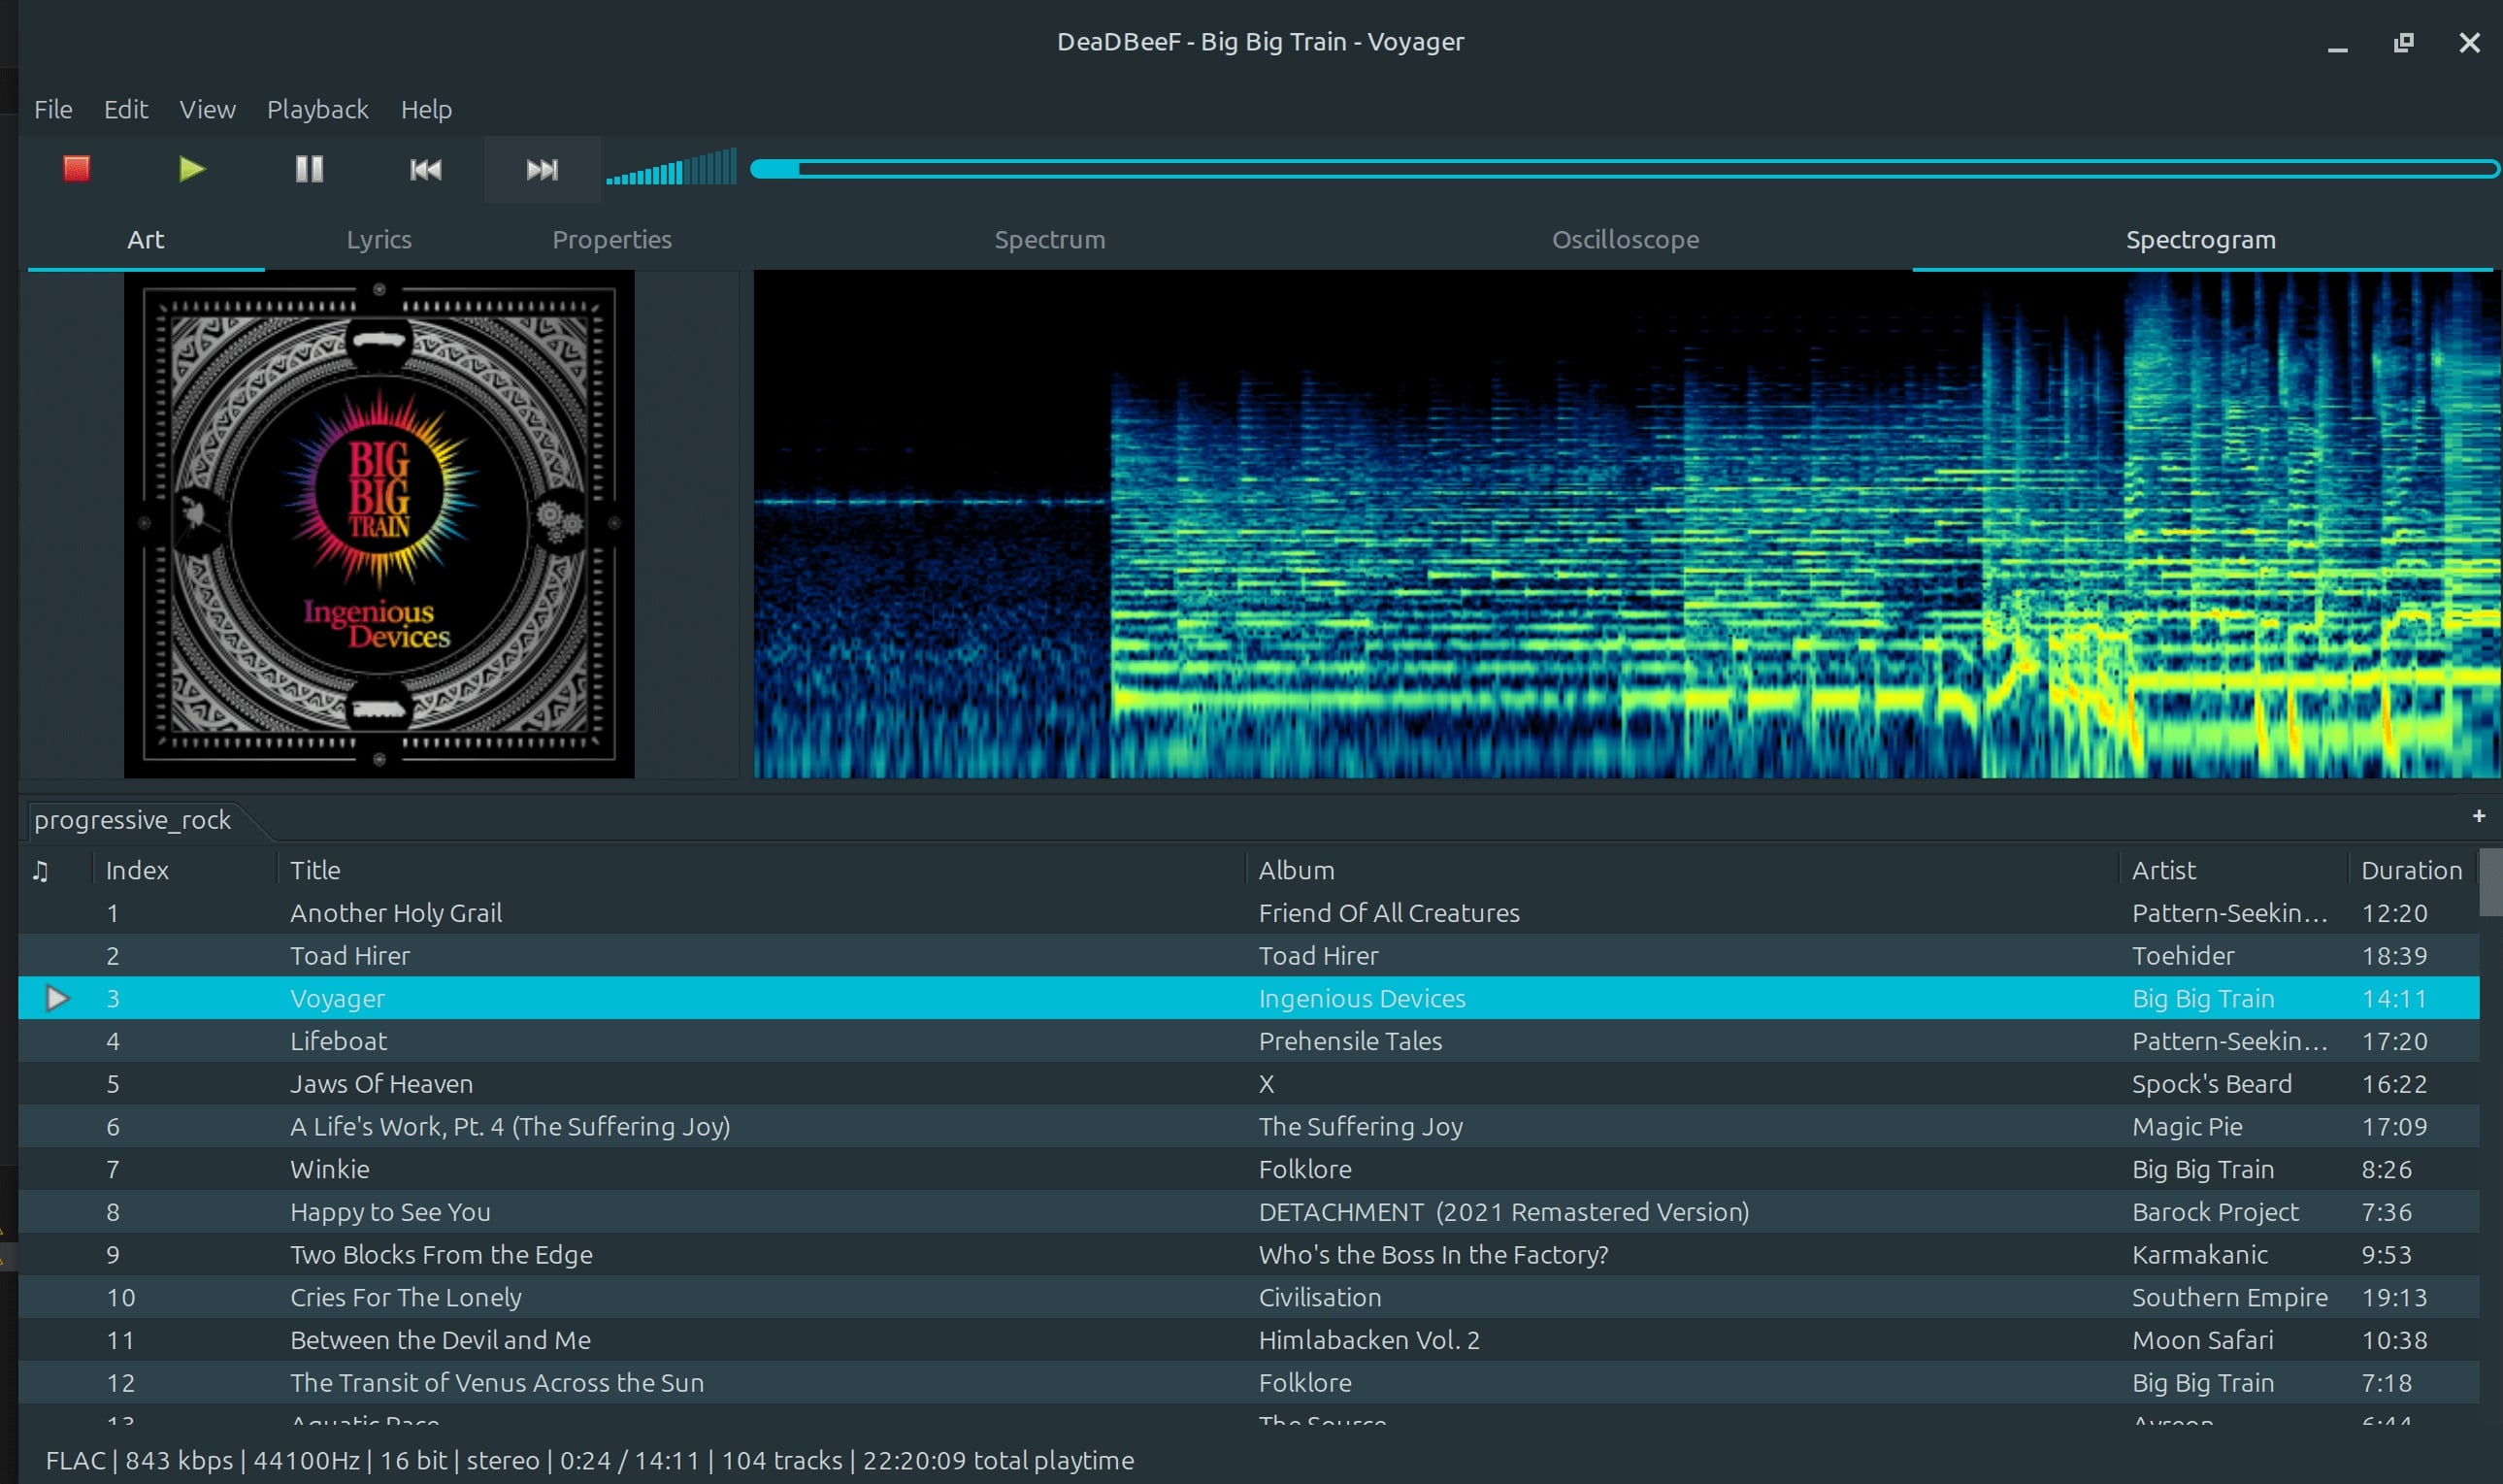2503x1484 pixels.
Task: Pause the current track
Action: coord(309,168)
